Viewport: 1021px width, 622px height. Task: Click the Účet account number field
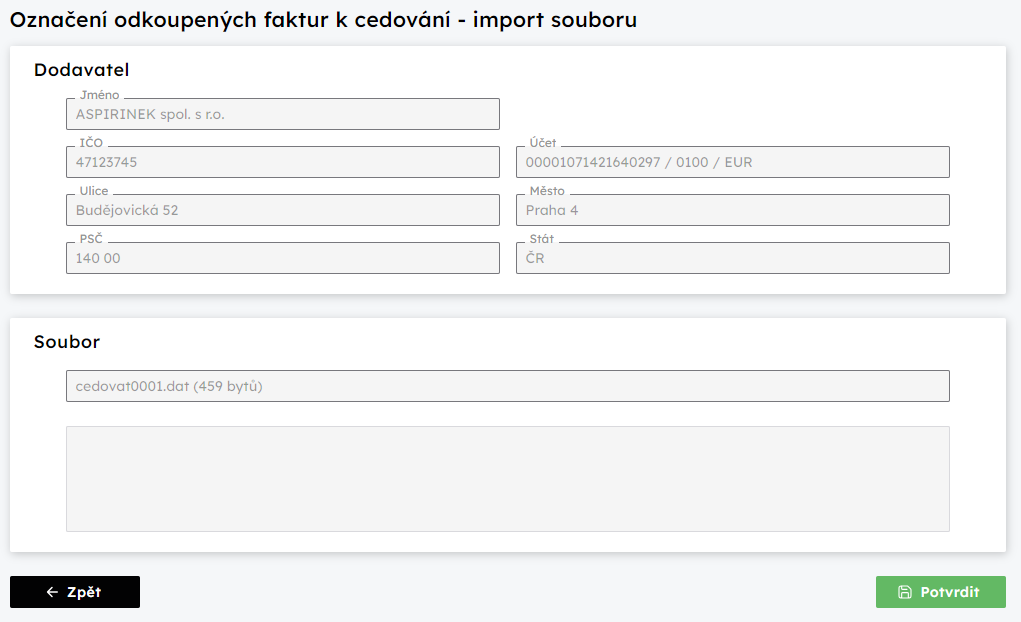[x=733, y=162]
